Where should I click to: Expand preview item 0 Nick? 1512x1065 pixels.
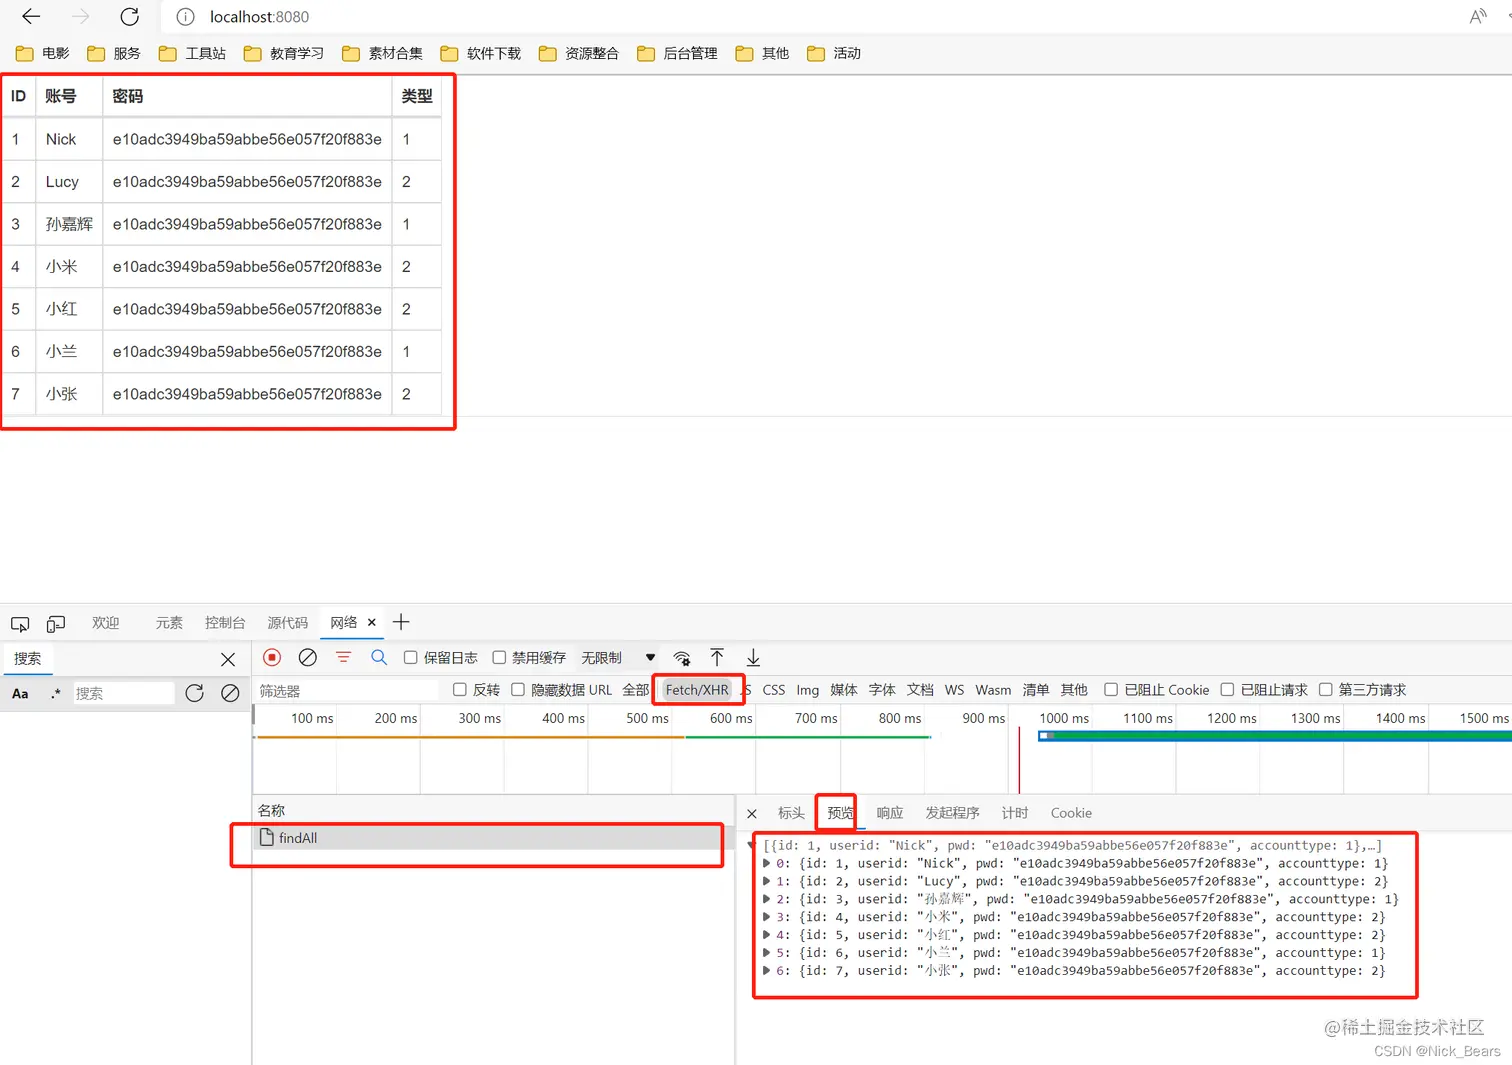[767, 863]
